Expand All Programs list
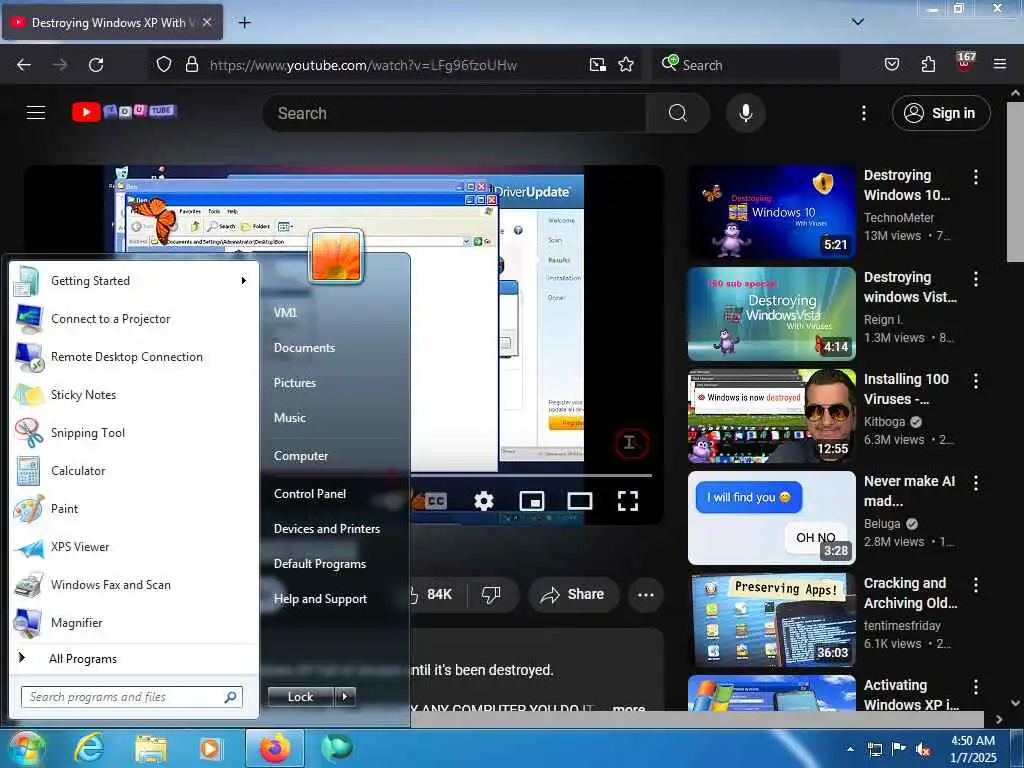1024x768 pixels. click(134, 658)
